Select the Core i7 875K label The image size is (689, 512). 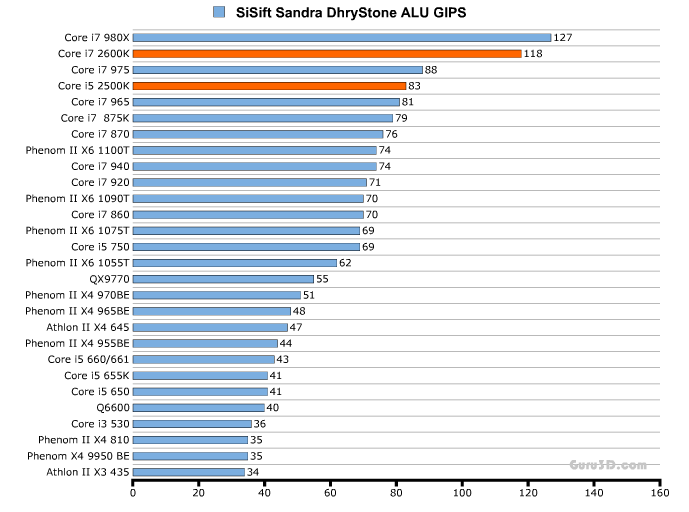(x=95, y=118)
